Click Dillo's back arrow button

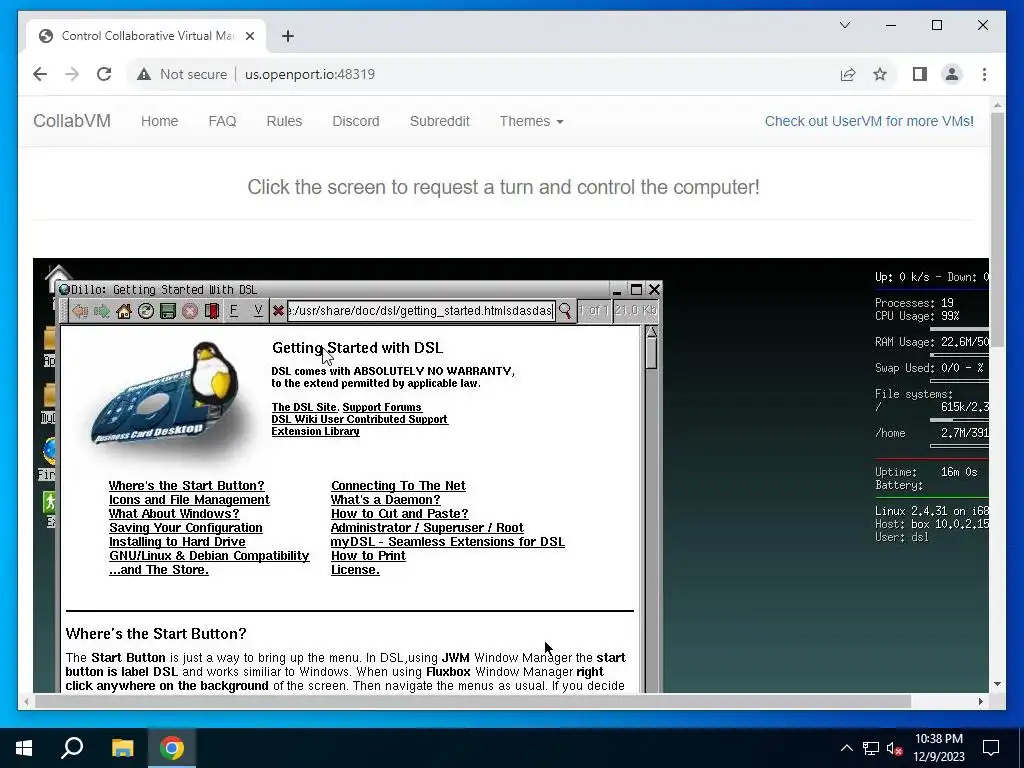80,311
